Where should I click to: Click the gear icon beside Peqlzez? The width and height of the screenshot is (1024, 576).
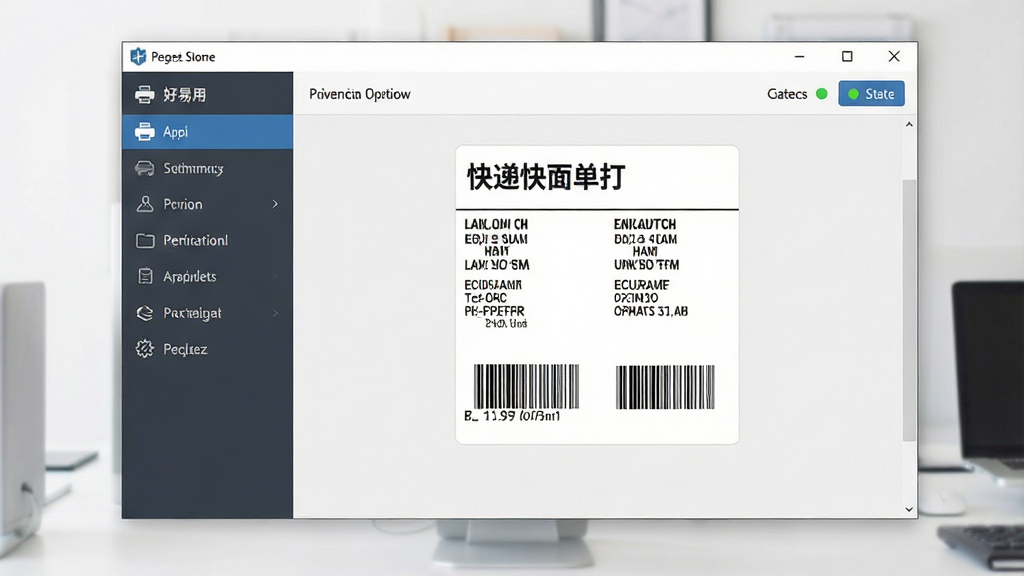click(x=145, y=349)
